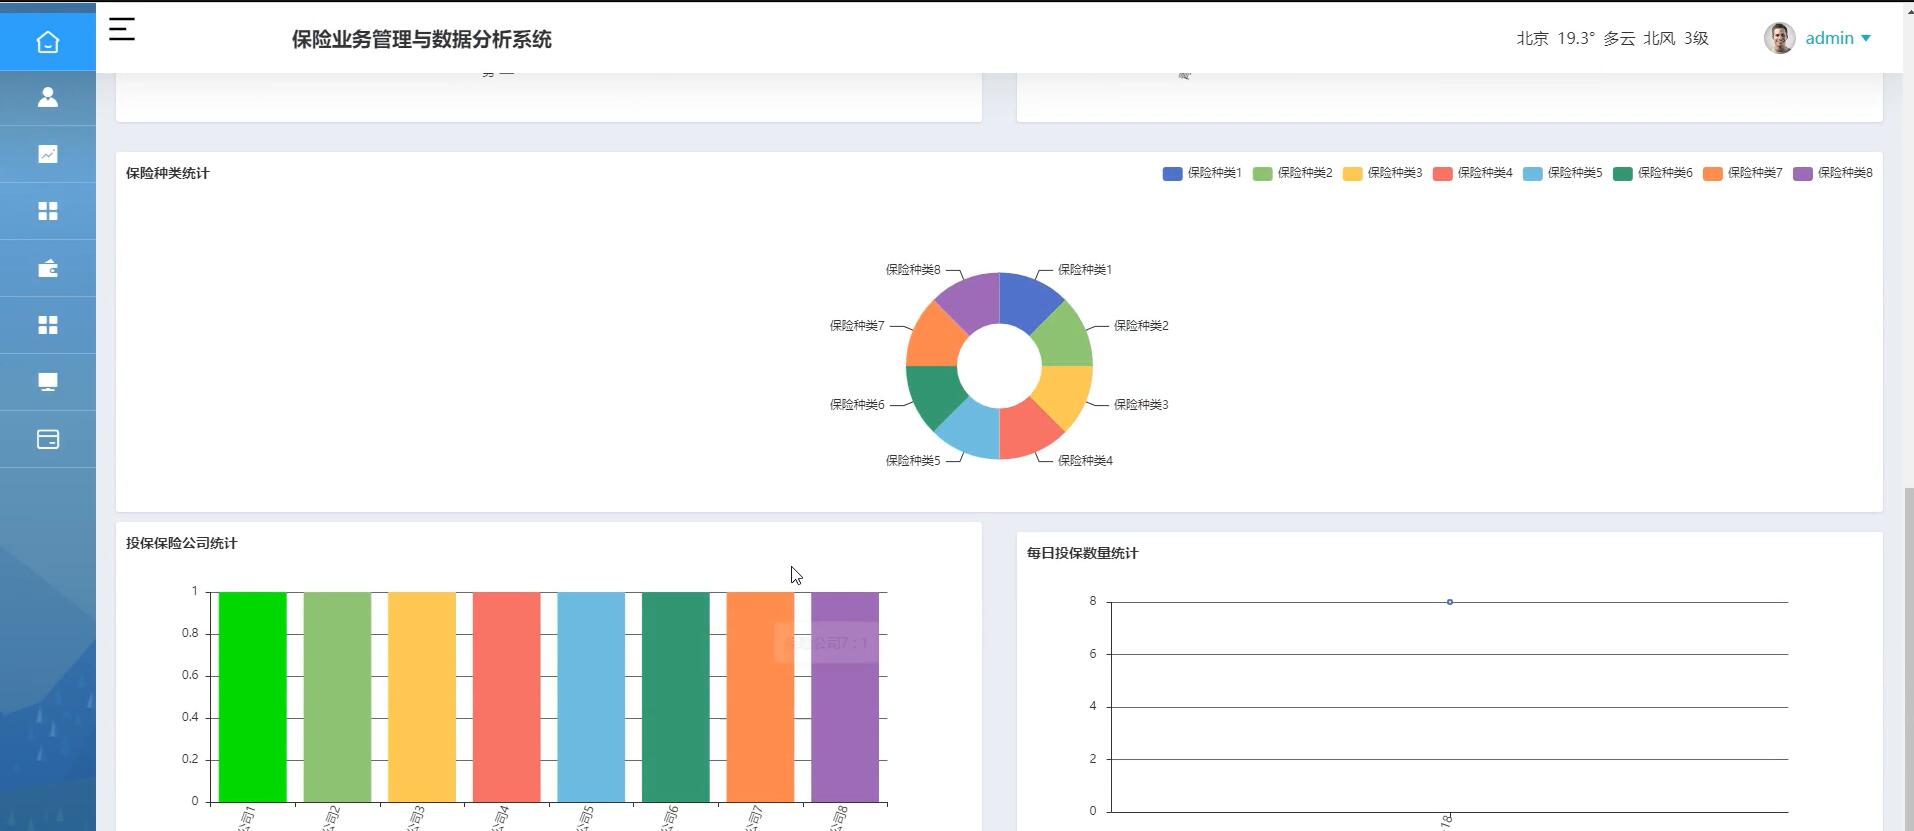
Task: Click the 投保保险公司统计 panel heading
Action: 182,543
